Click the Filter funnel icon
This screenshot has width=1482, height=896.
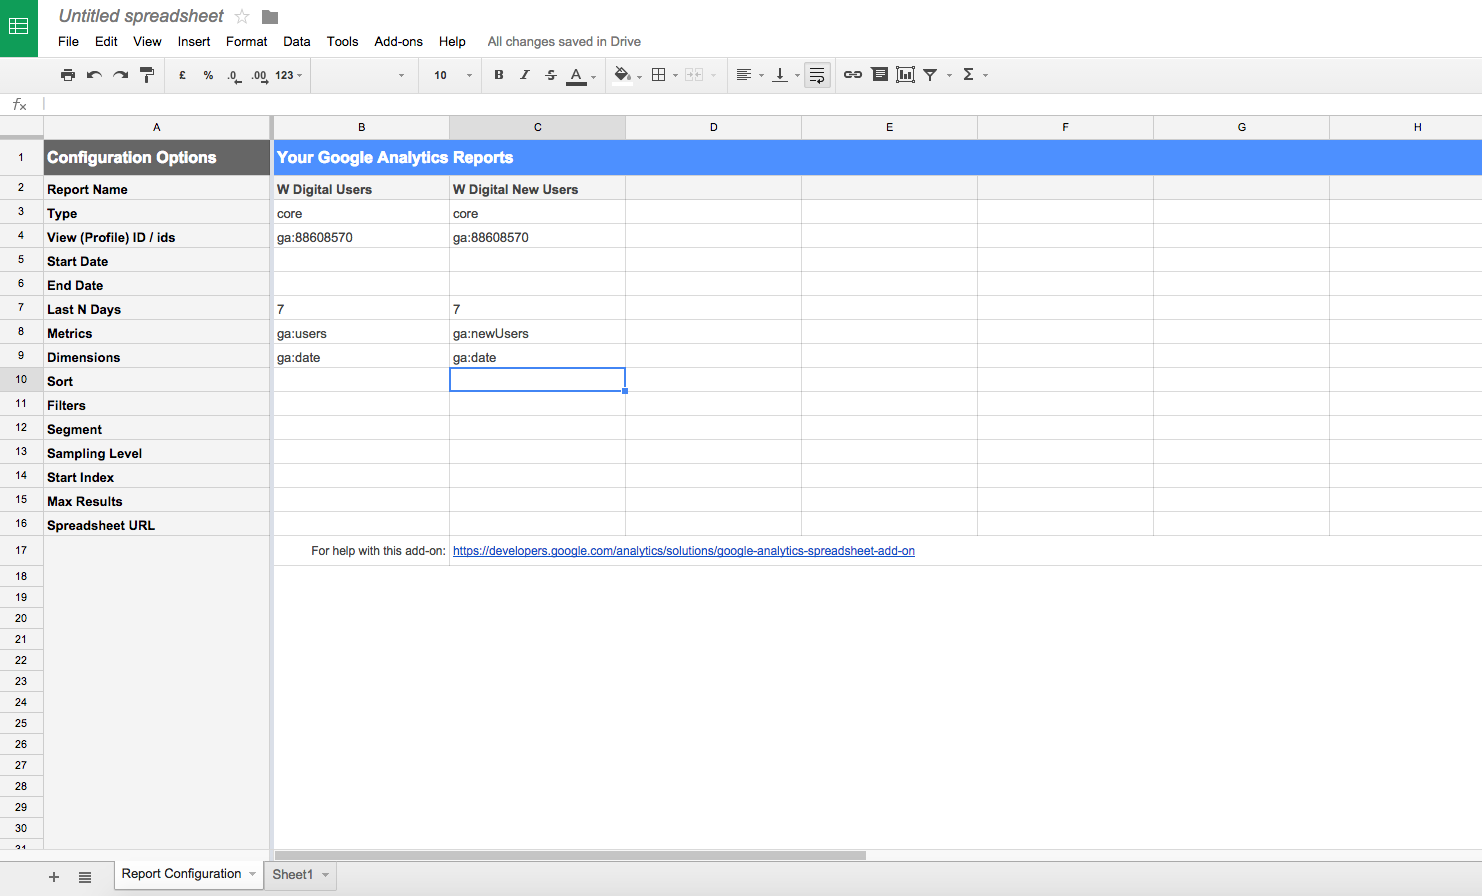930,75
